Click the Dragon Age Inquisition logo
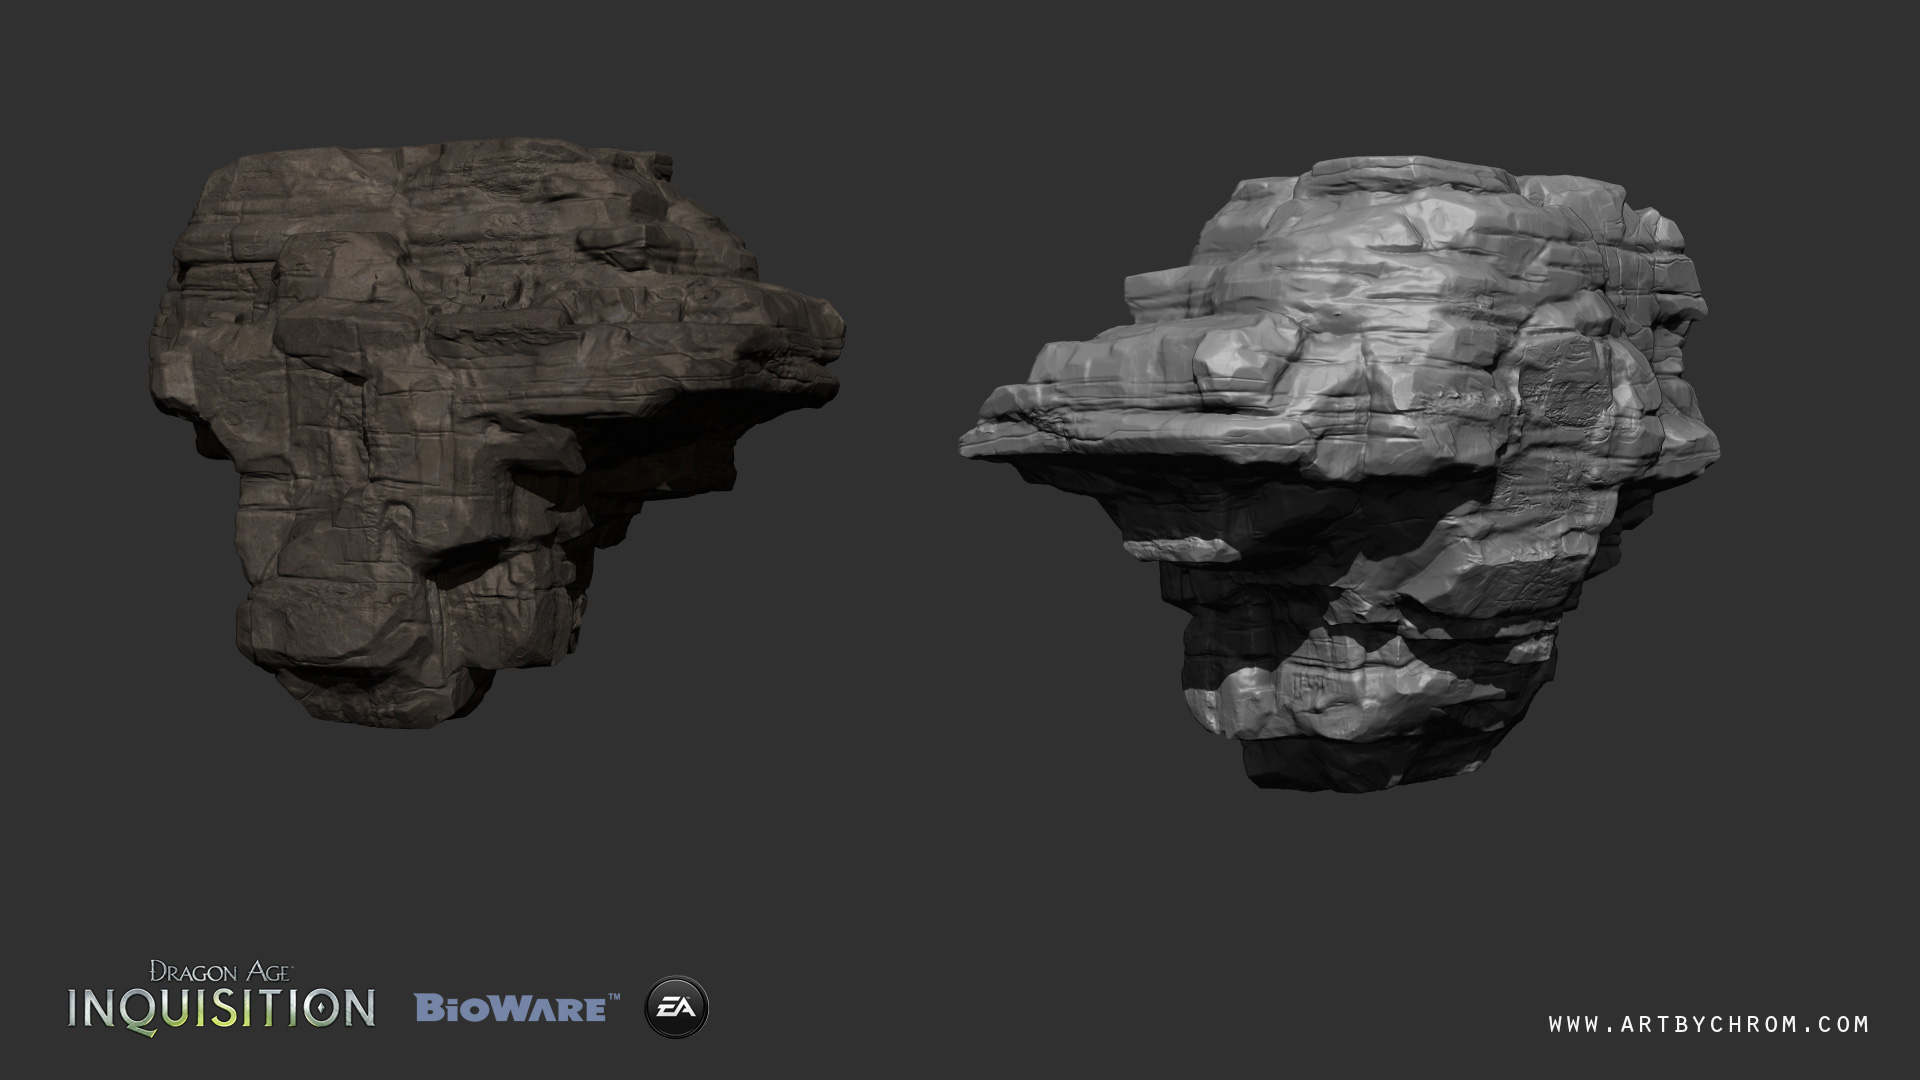Viewport: 1920px width, 1080px height. [x=222, y=996]
